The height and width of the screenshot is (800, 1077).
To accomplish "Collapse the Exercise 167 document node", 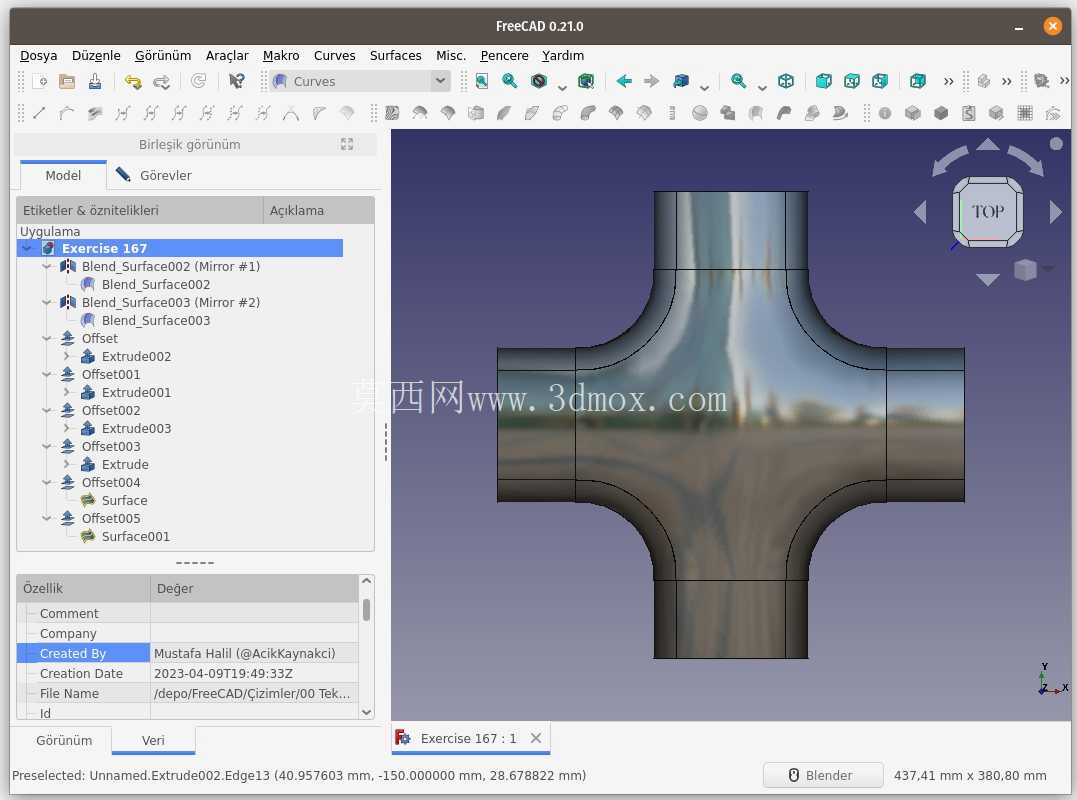I will coord(27,248).
